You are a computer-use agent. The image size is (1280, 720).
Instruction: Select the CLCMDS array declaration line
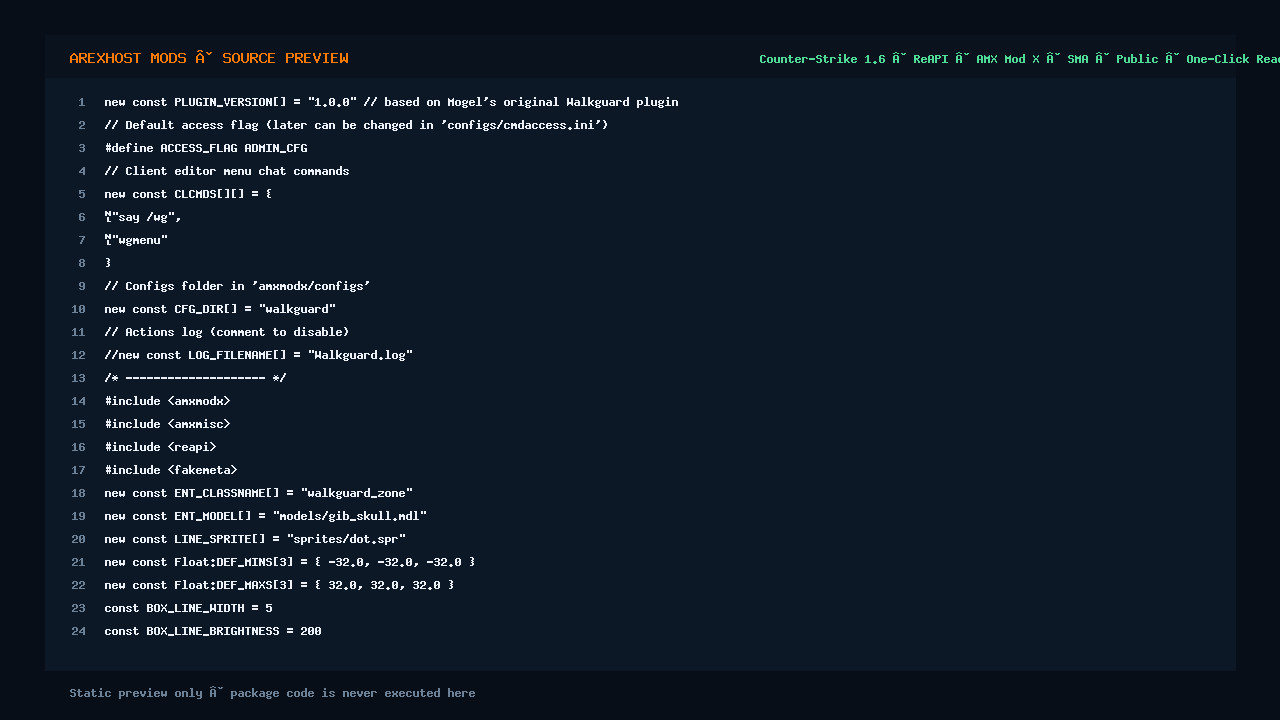coord(188,194)
